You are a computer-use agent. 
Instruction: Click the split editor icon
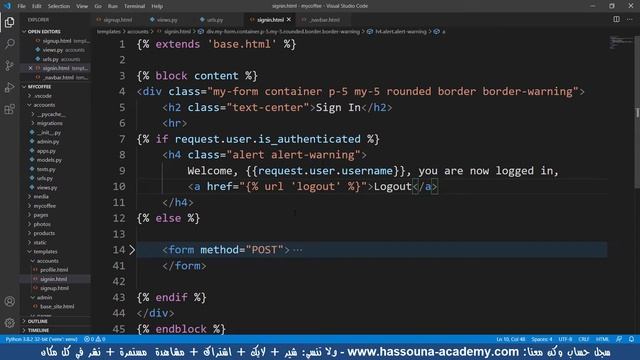click(x=616, y=19)
